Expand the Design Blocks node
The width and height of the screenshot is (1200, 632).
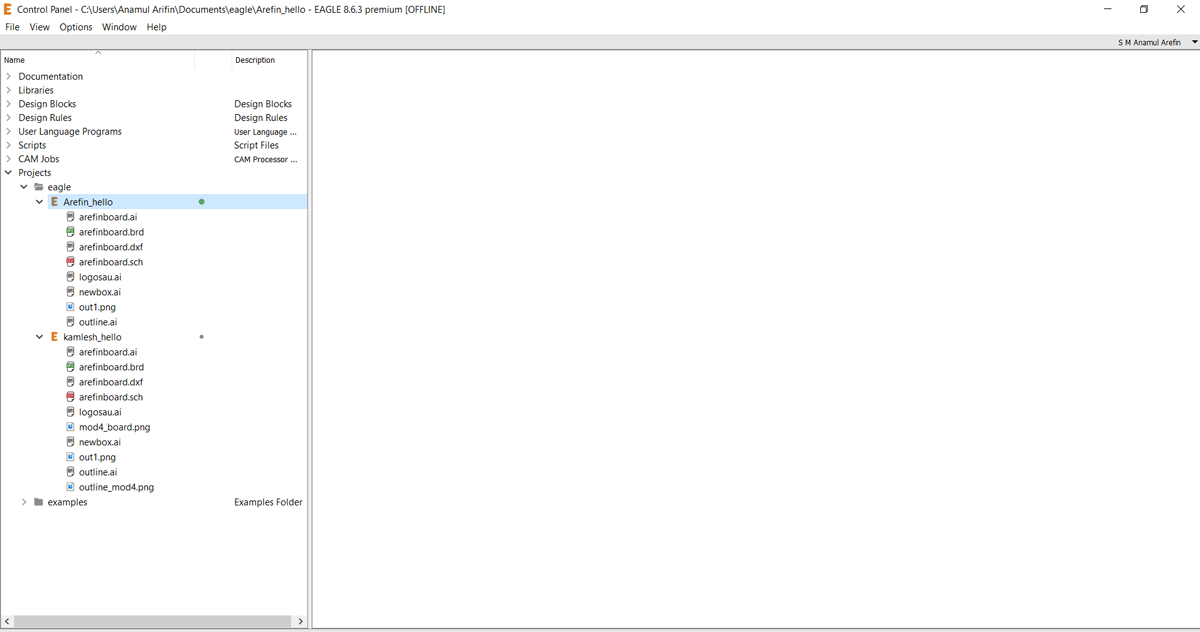coord(8,104)
